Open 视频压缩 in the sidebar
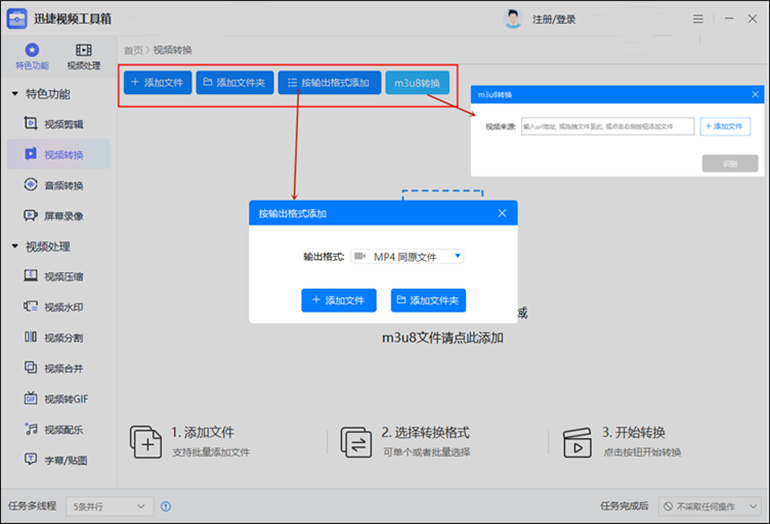 tap(58, 276)
